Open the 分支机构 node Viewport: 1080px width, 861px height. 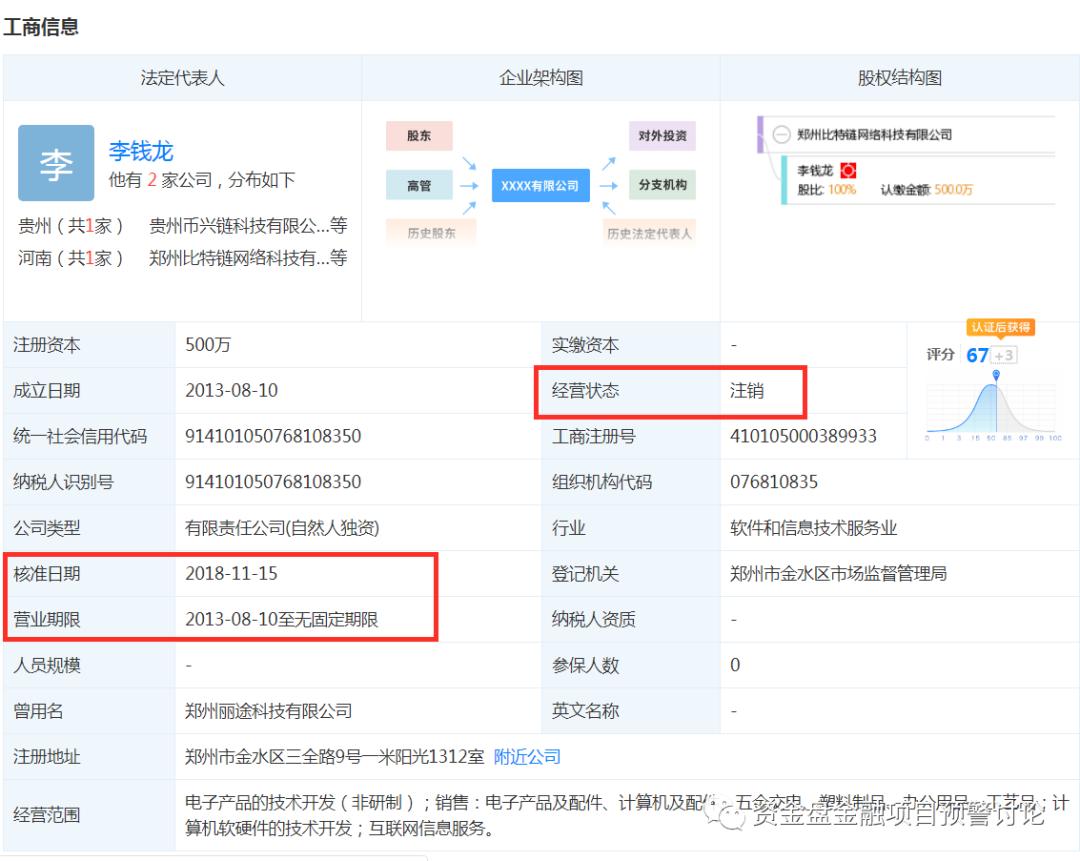click(x=662, y=185)
